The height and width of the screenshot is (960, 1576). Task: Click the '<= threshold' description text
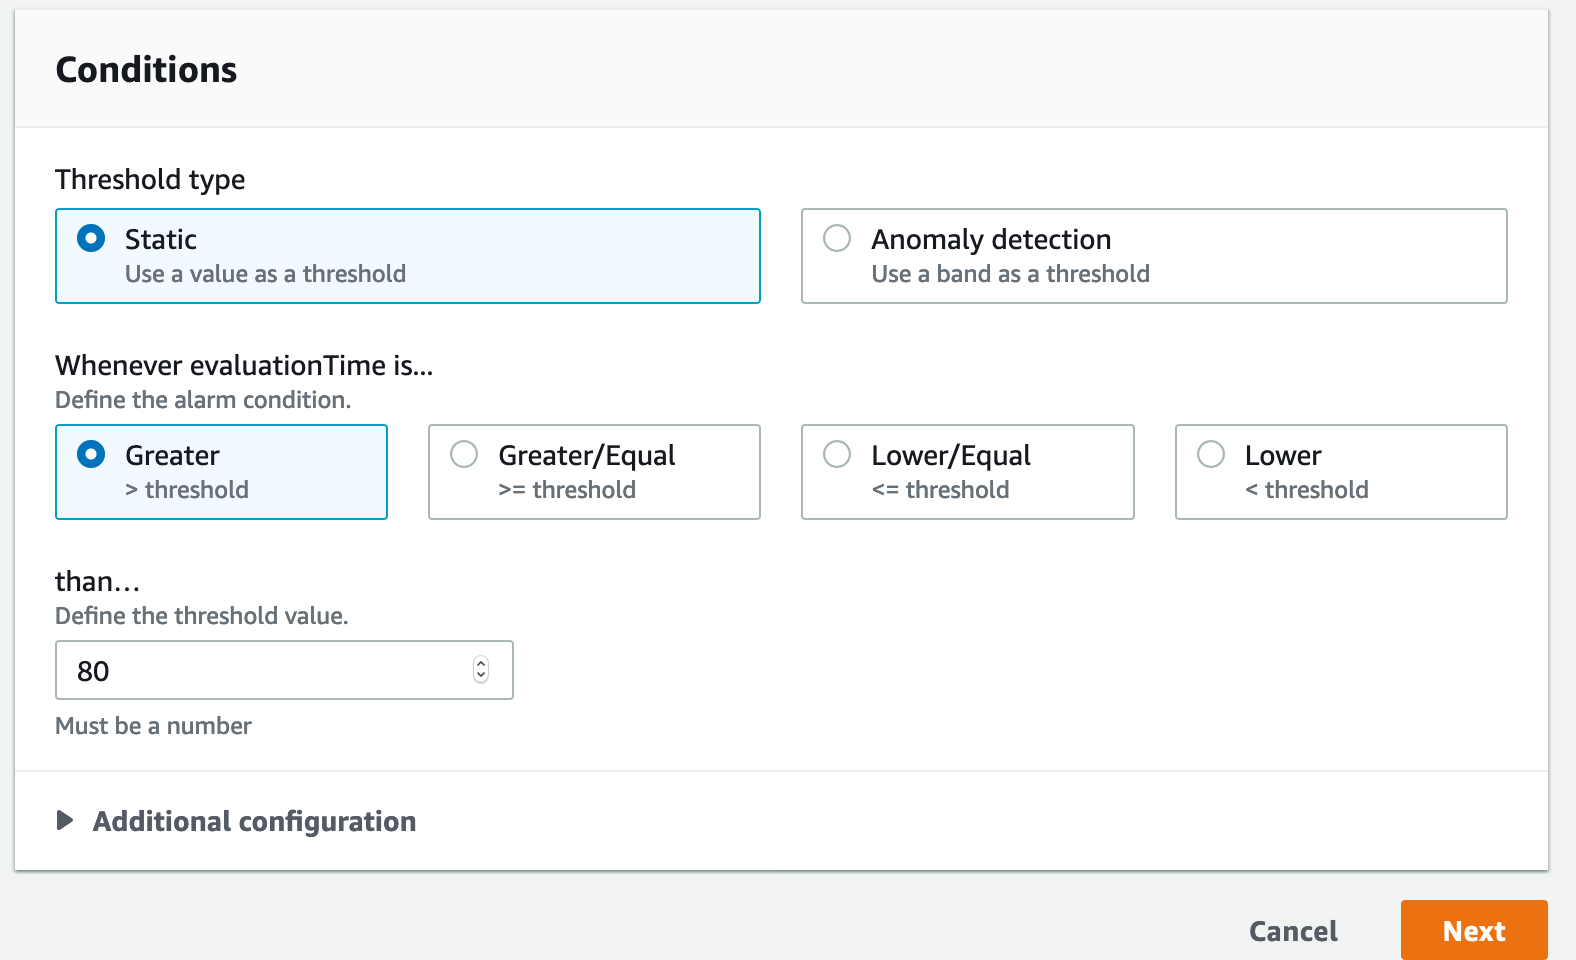coord(940,490)
